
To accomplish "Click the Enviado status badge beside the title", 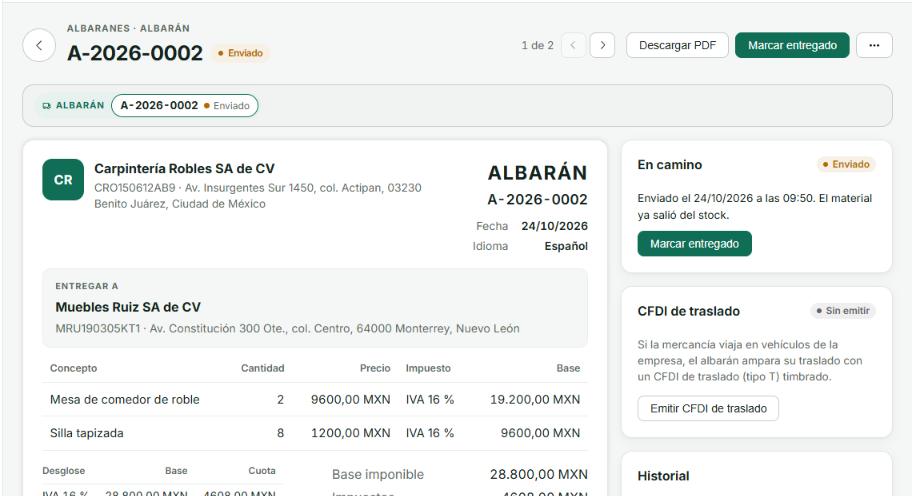I will click(x=240, y=53).
